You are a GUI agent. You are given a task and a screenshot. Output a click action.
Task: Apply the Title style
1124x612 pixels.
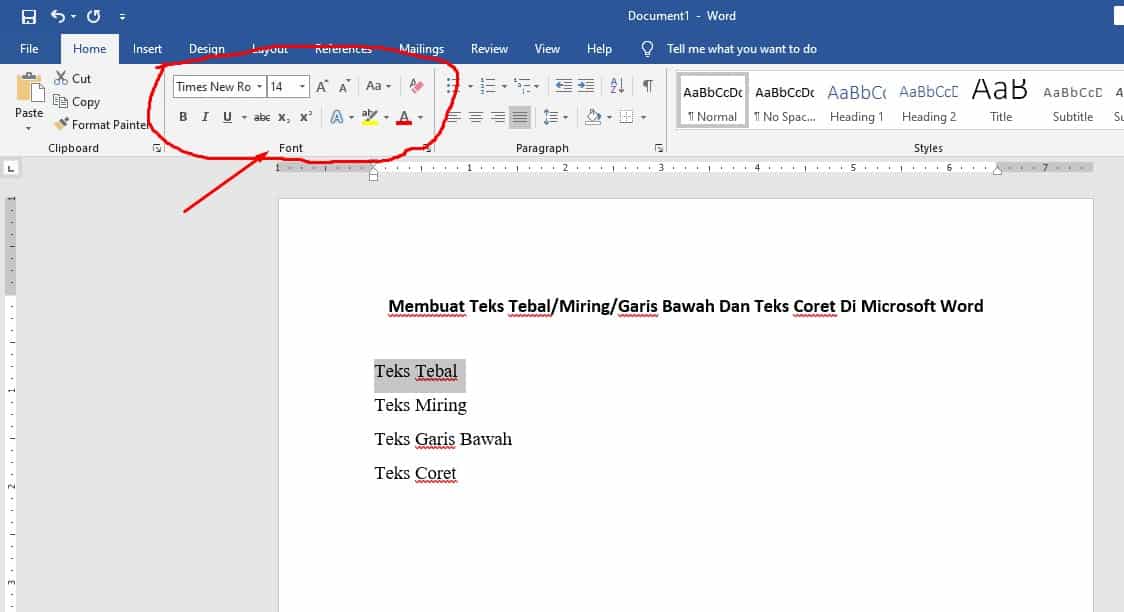(1001, 100)
